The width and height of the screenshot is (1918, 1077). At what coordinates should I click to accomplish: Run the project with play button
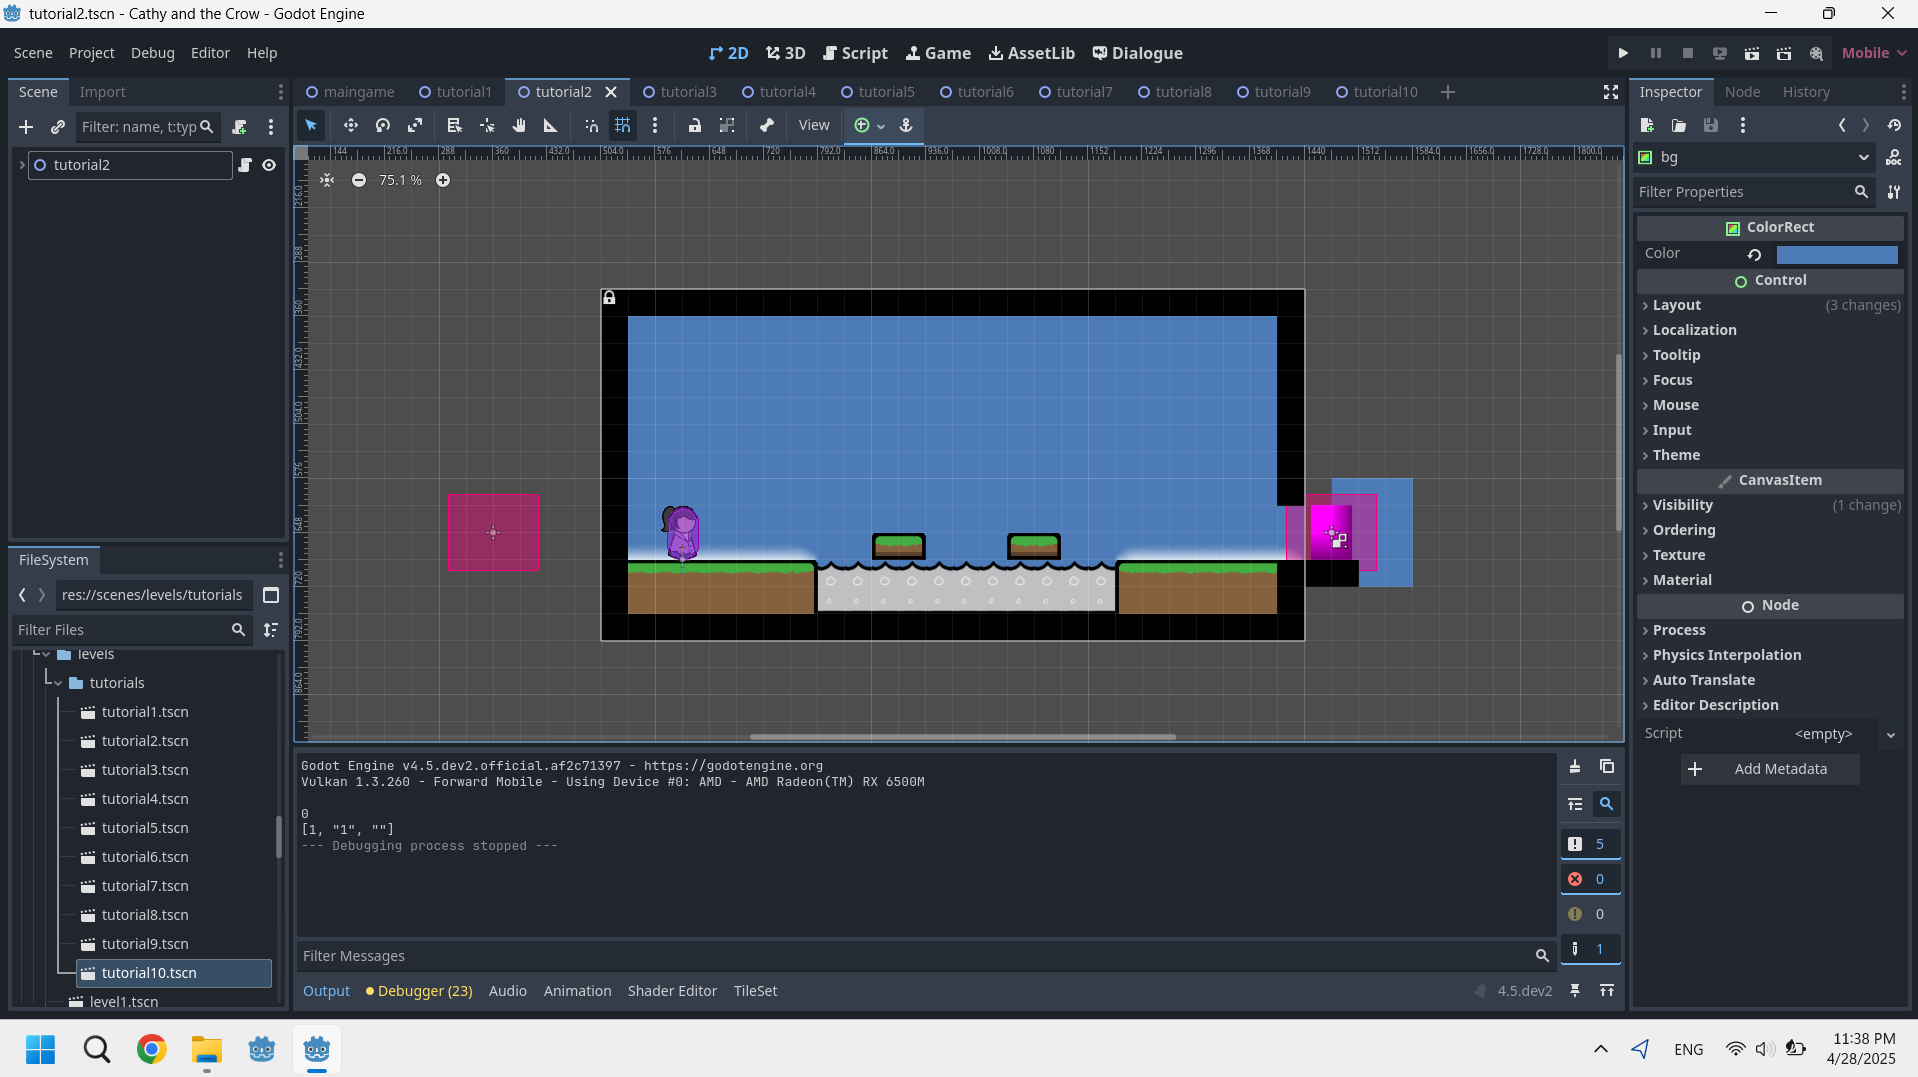point(1623,53)
